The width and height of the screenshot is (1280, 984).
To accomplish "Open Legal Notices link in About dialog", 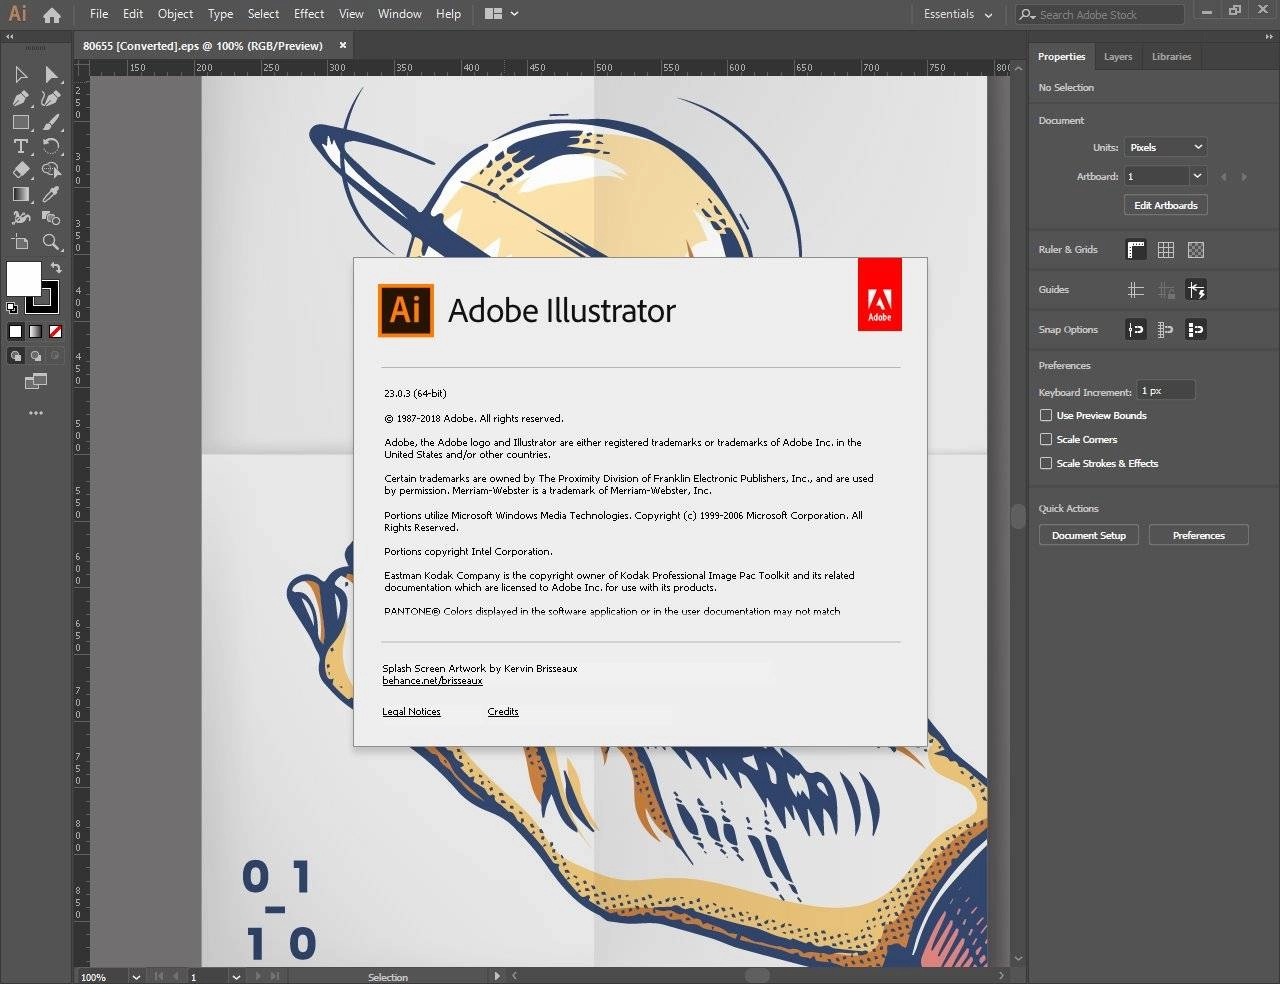I will (411, 712).
